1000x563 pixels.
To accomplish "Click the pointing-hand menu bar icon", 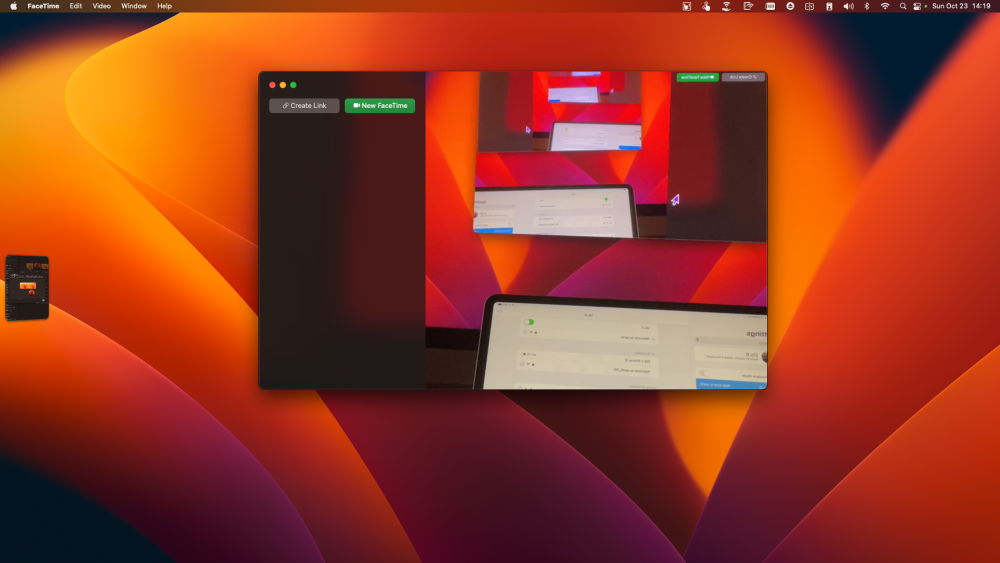I will [x=706, y=6].
